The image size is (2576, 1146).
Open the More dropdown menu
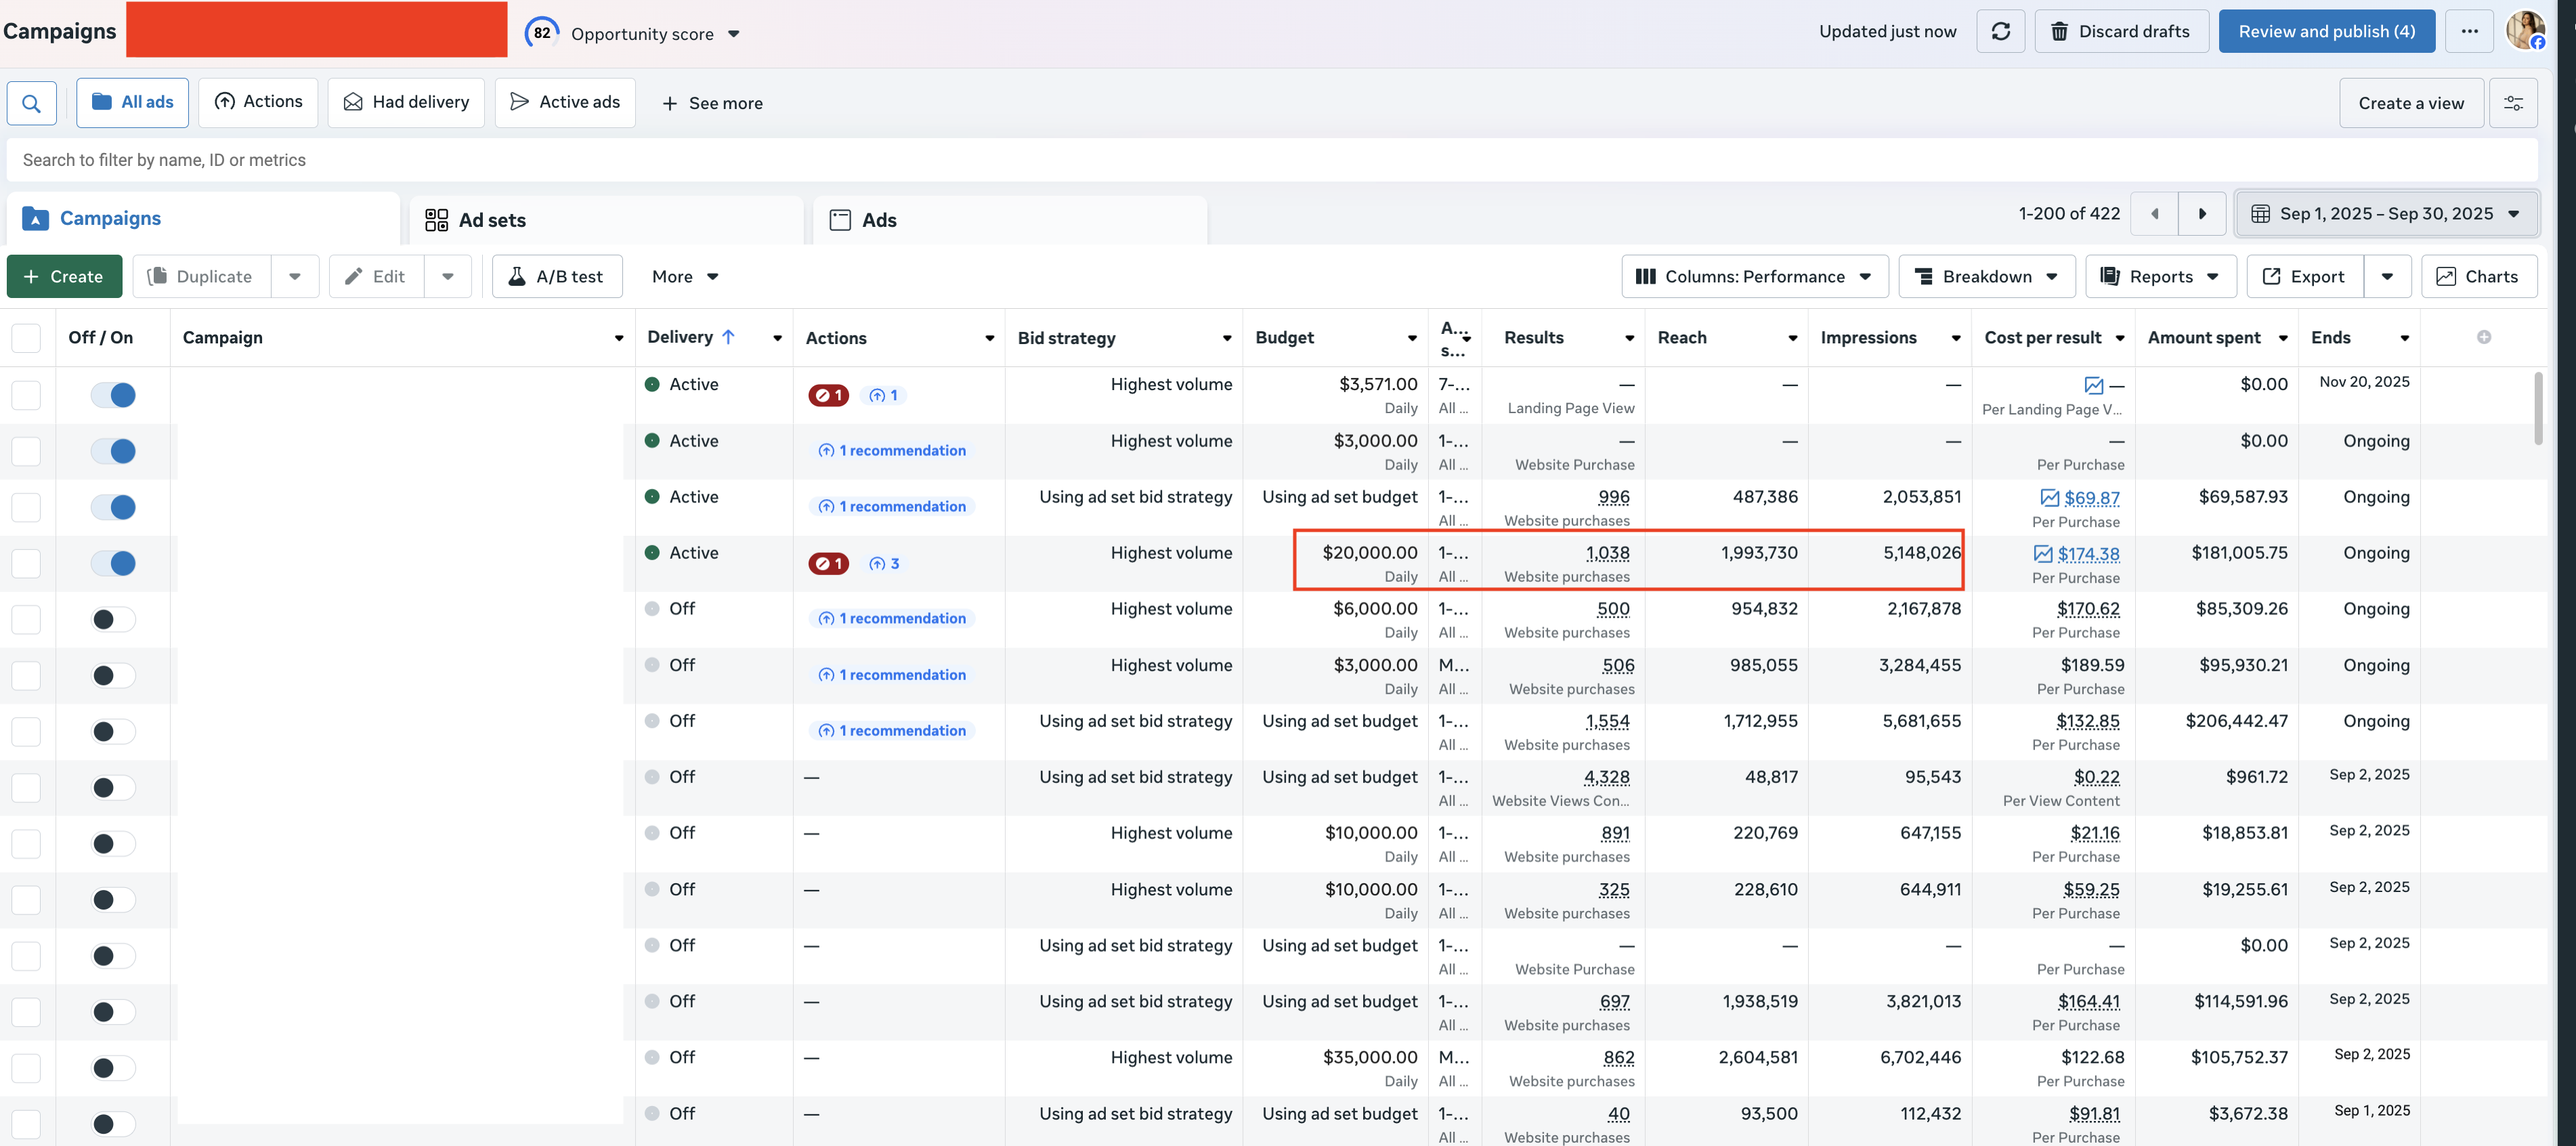point(685,276)
